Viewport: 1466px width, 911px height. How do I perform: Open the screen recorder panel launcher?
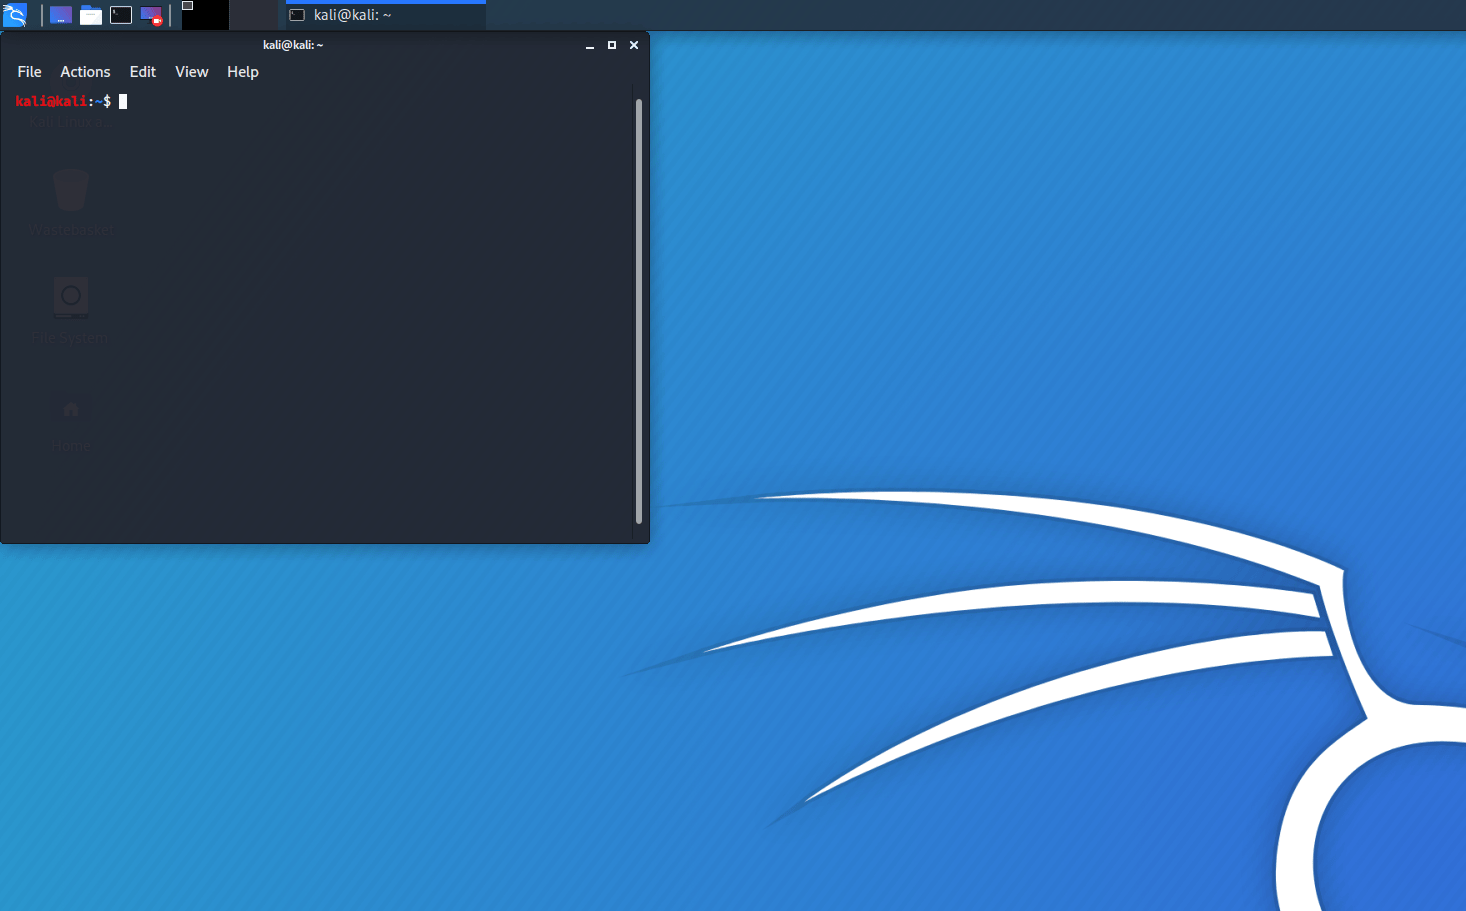151,15
